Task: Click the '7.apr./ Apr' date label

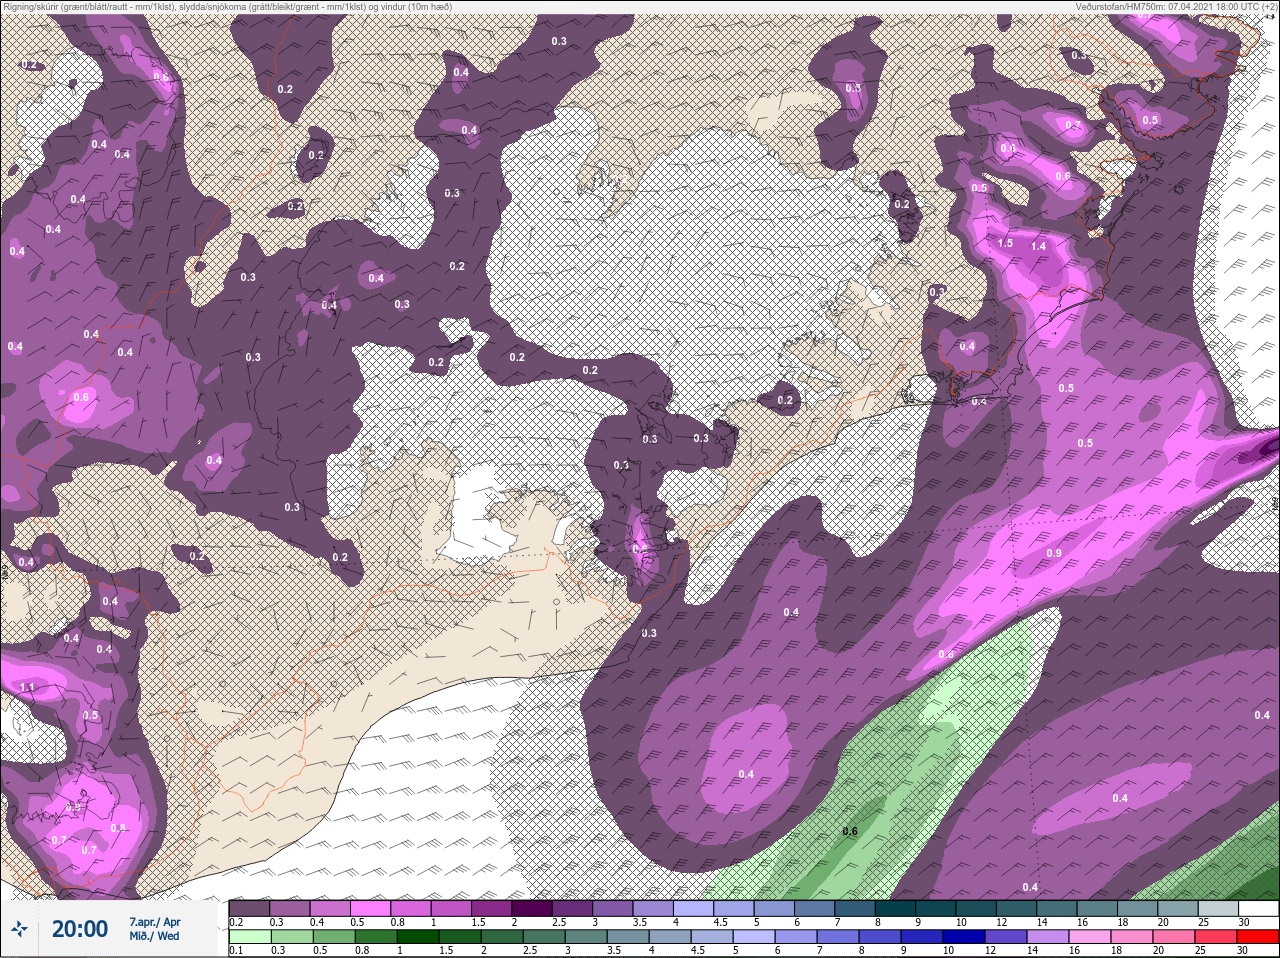Action: pyautogui.click(x=155, y=922)
